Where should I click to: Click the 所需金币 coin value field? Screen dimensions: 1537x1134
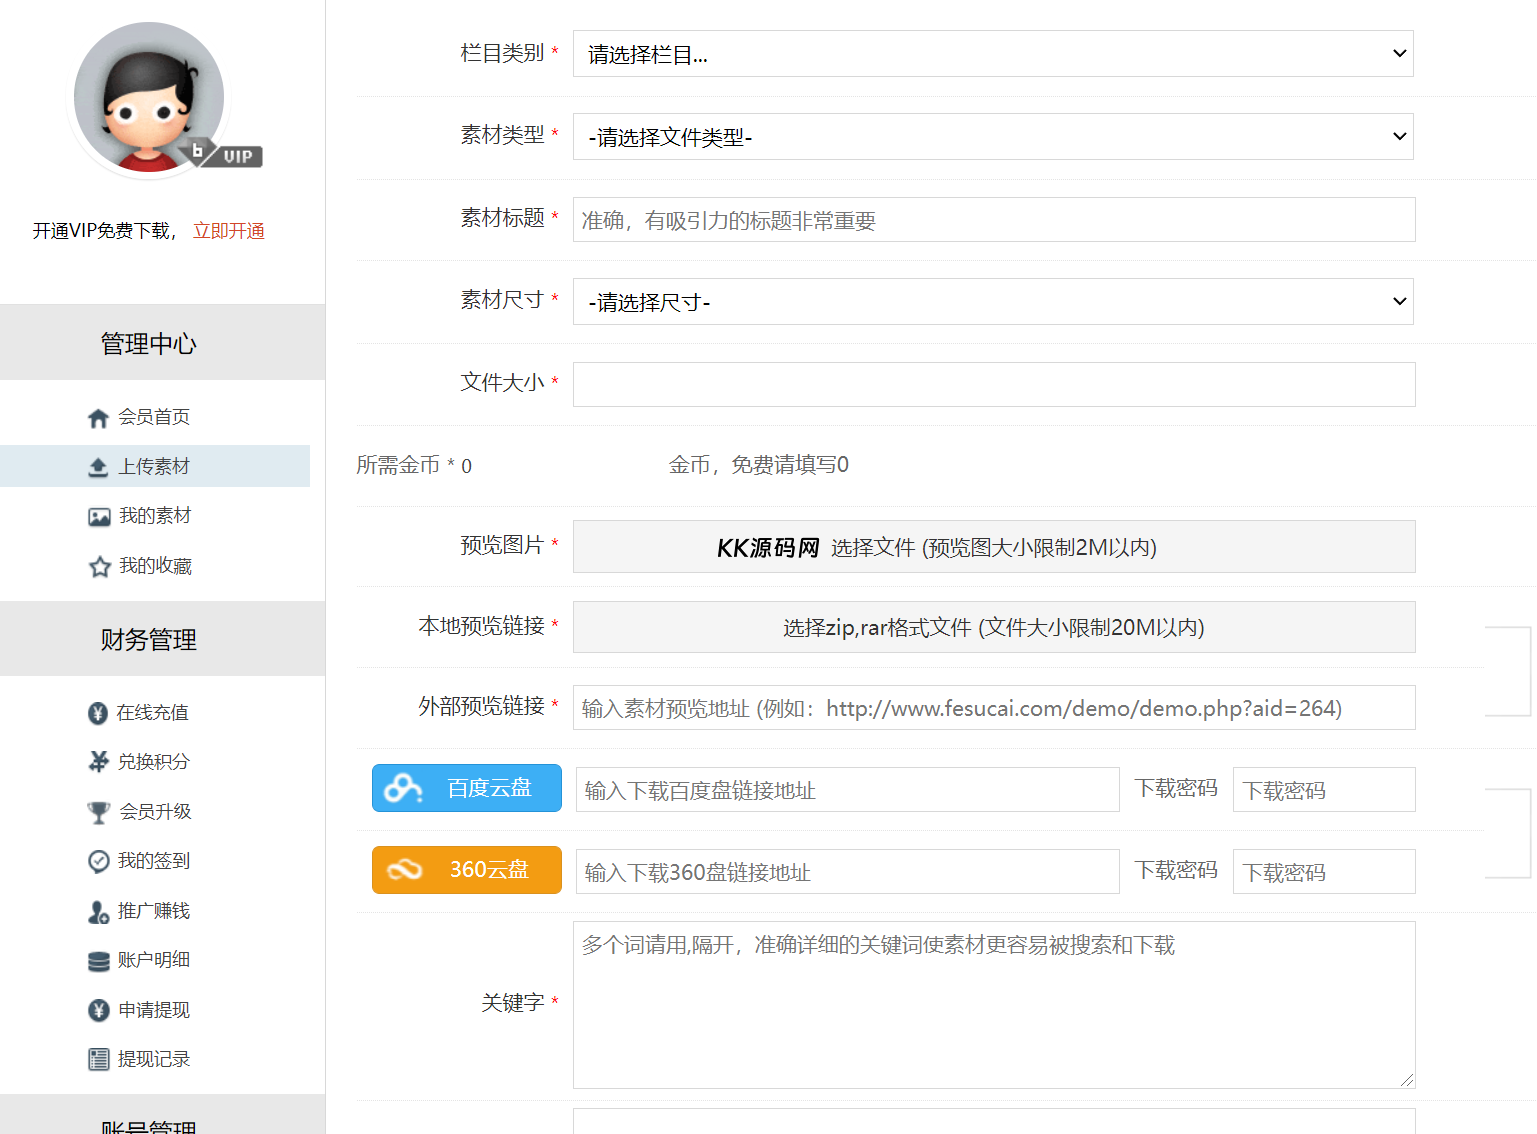(x=466, y=466)
